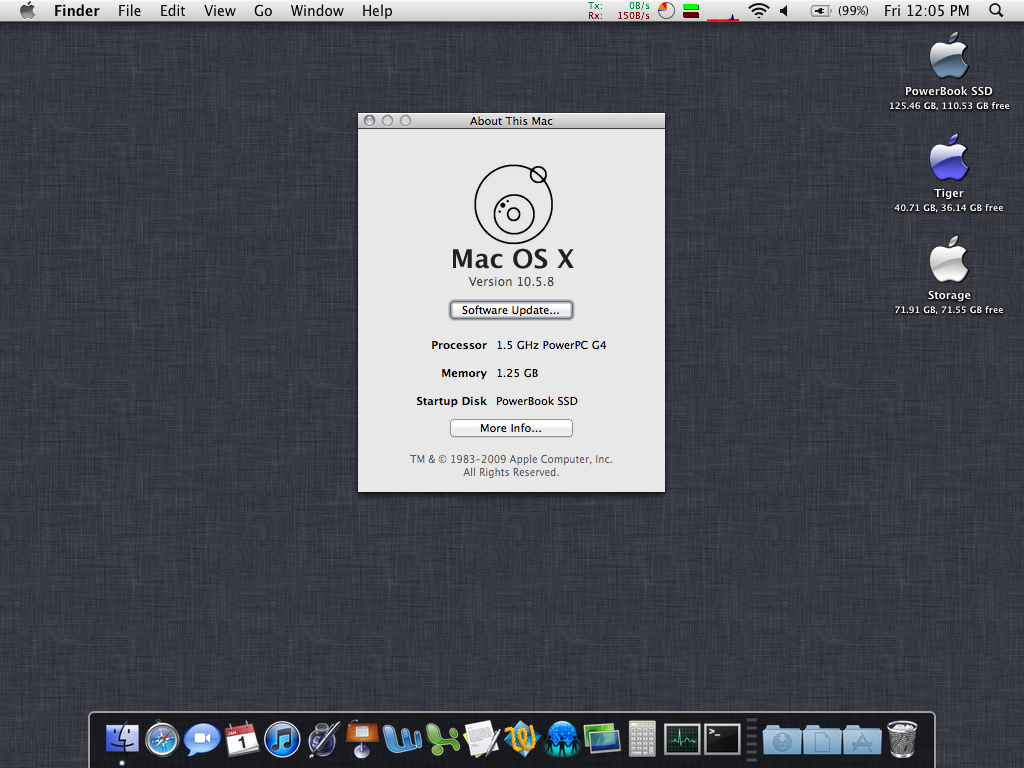Open the Apple menu

[x=27, y=10]
